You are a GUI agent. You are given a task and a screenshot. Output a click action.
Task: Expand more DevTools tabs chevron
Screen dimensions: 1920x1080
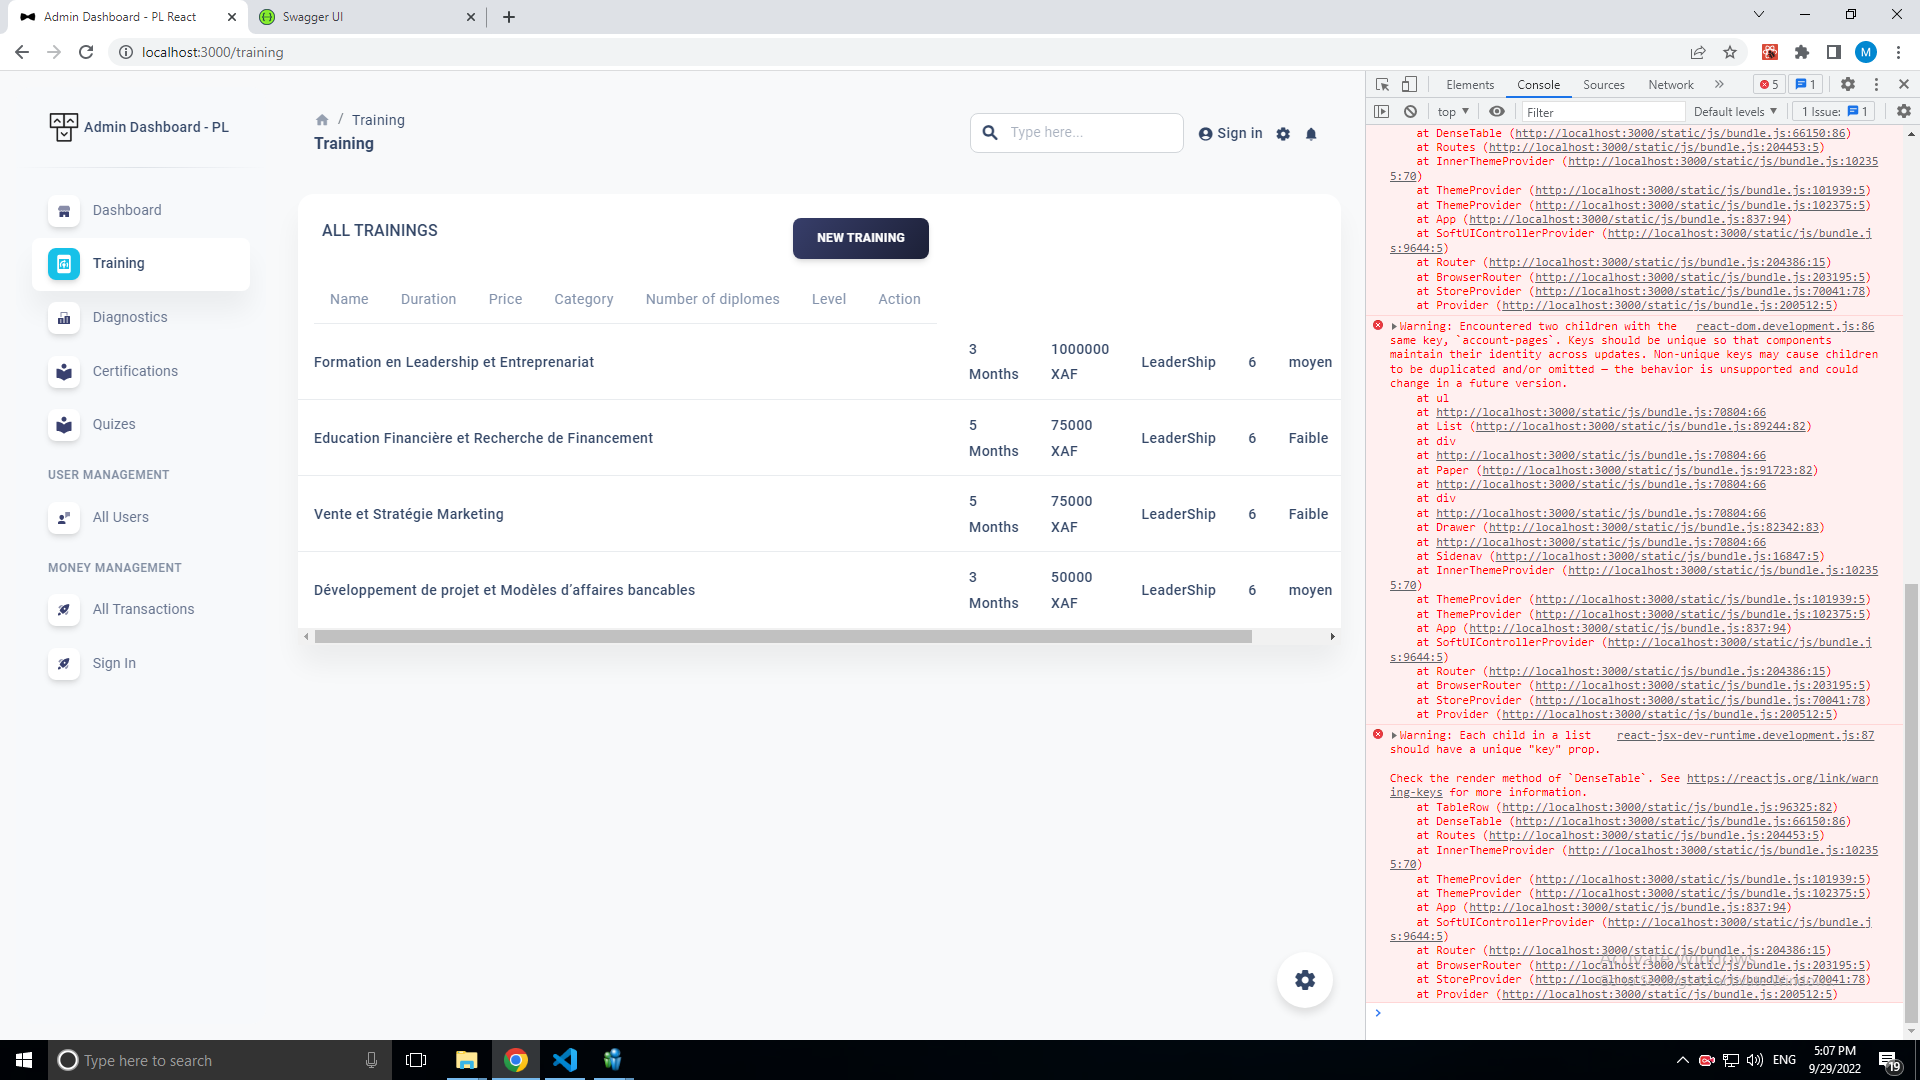(1719, 85)
